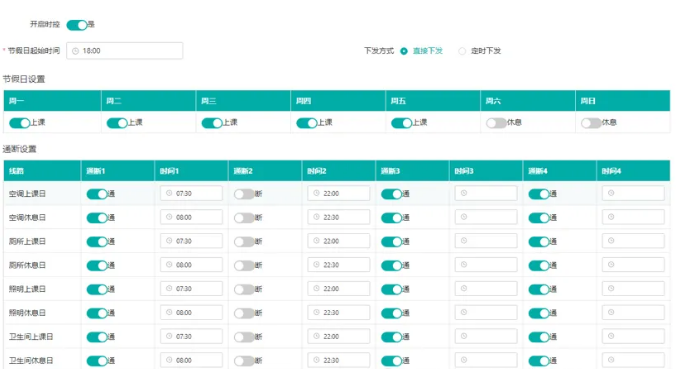This screenshot has height=369, width=682.
Task: Toggle 通断1 switch for 空调上课日
Action: (x=97, y=194)
